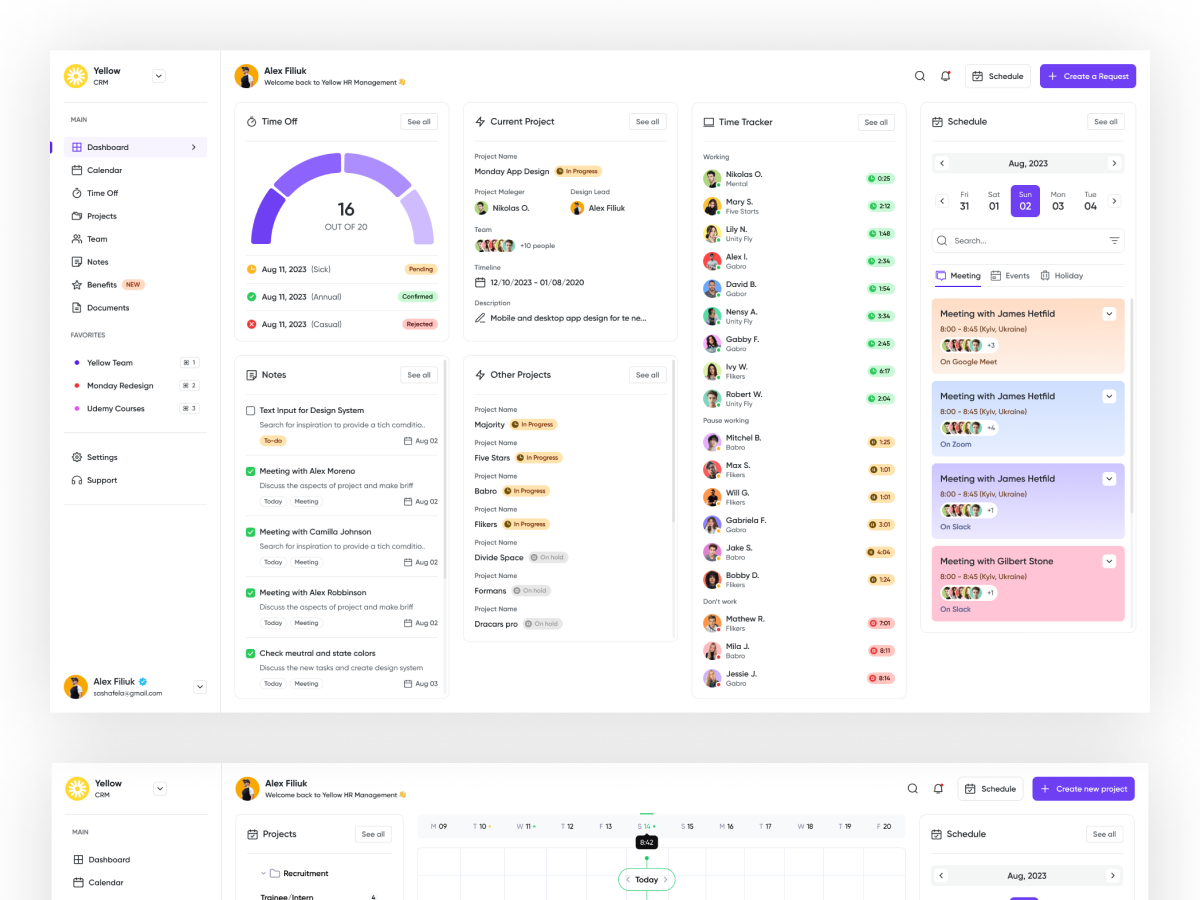The height and width of the screenshot is (900, 1200).
Task: Expand the Yellow CRM workspace dropdown
Action: point(159,76)
